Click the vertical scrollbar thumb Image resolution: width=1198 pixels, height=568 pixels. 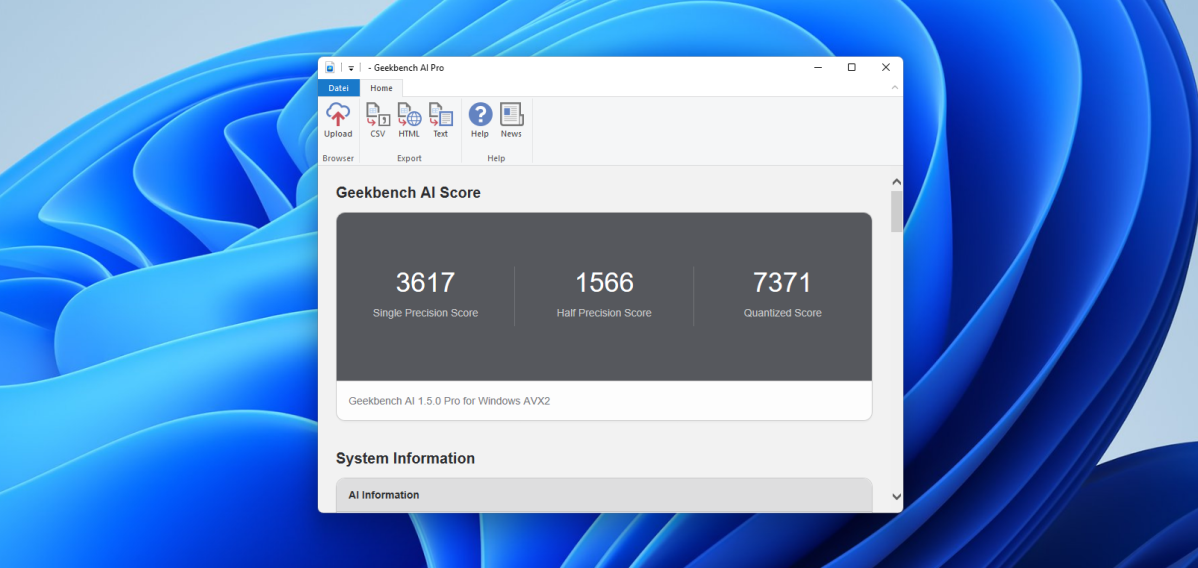(896, 212)
